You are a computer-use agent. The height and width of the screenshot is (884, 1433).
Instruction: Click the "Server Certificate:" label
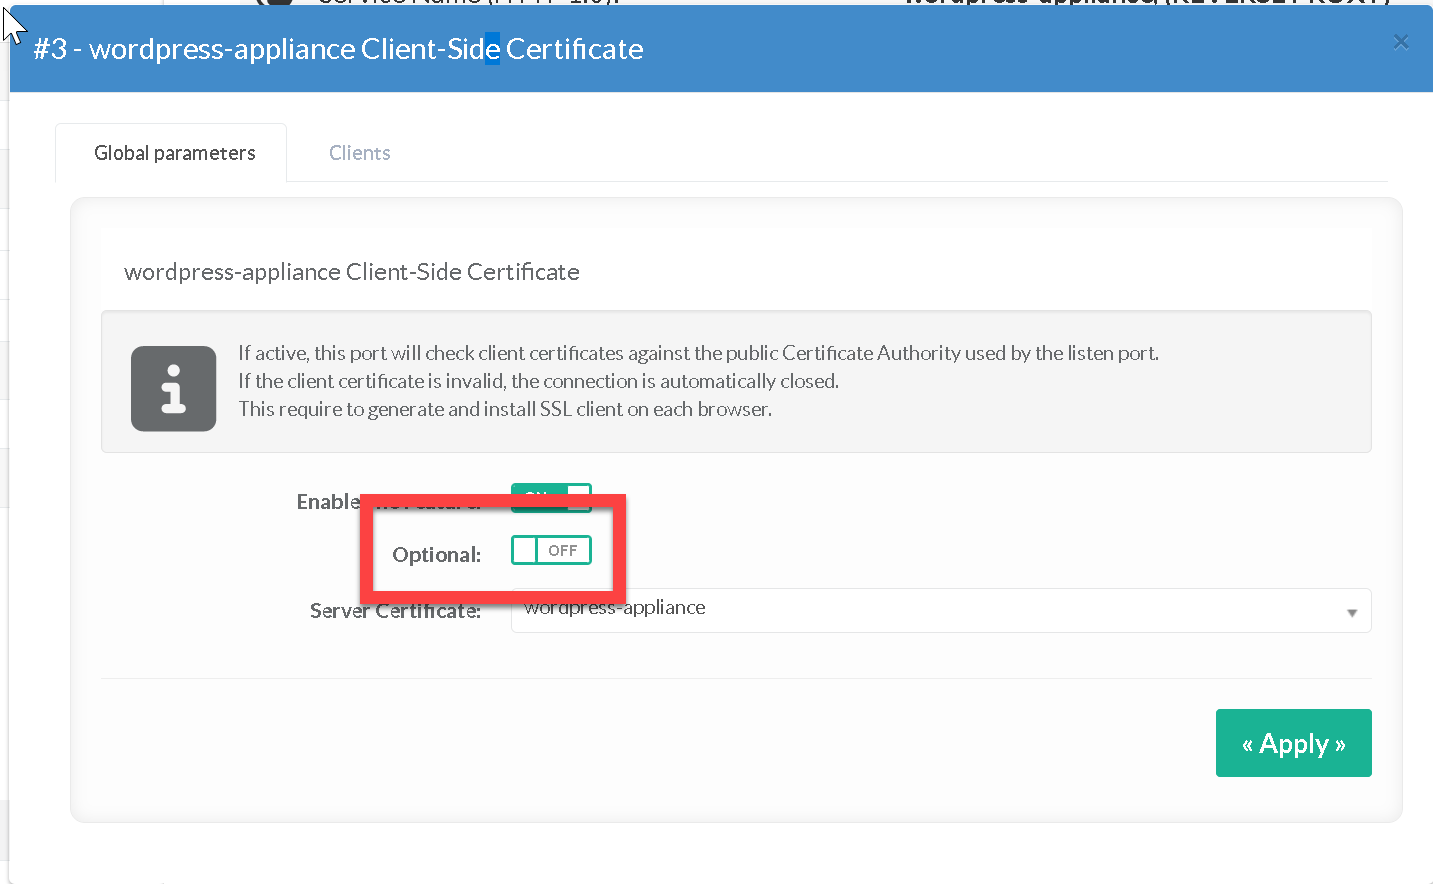(395, 611)
